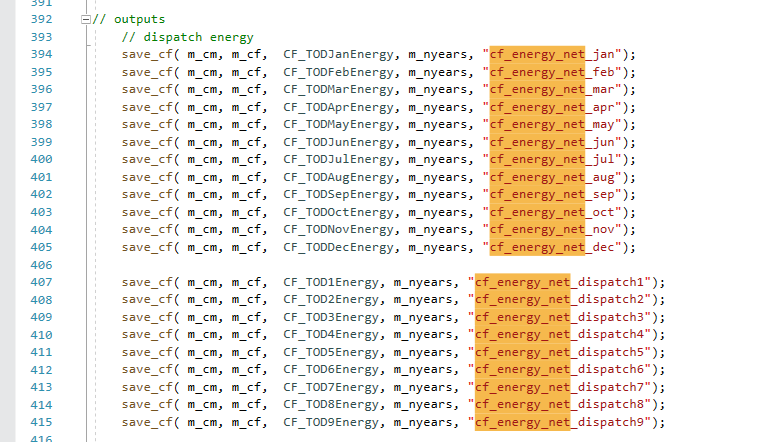Screen dimensions: 764x442
Task: Click CF_TODDecEnergy identifier
Action: 339,248
